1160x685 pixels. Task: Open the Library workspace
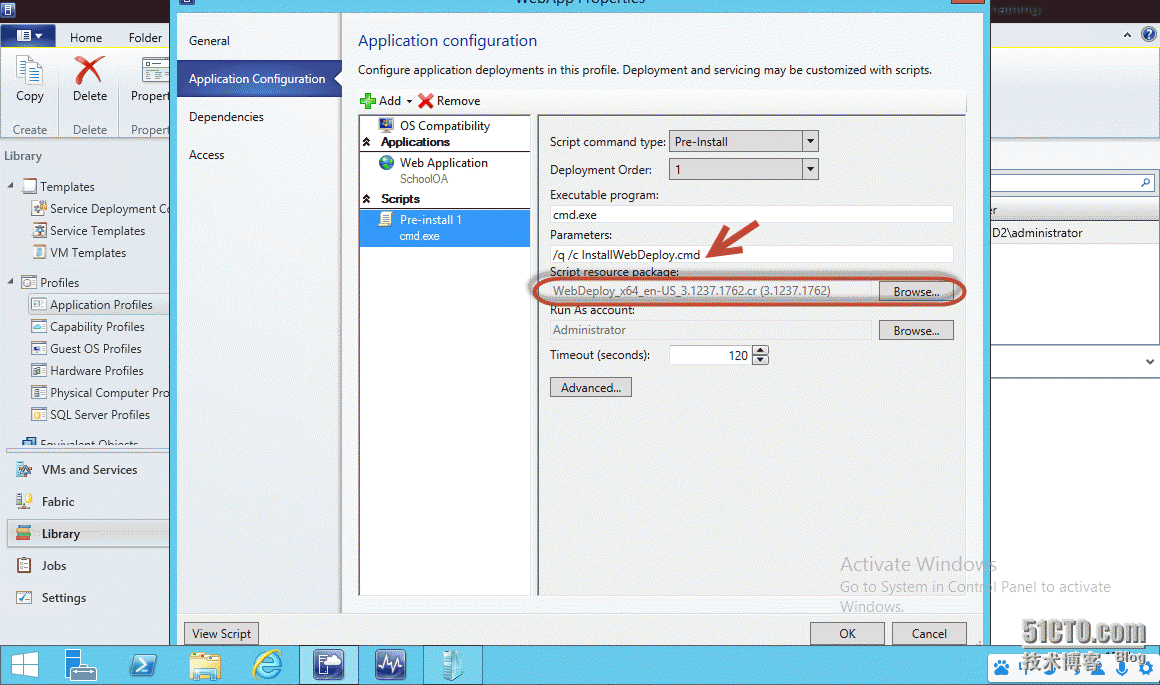pyautogui.click(x=88, y=533)
